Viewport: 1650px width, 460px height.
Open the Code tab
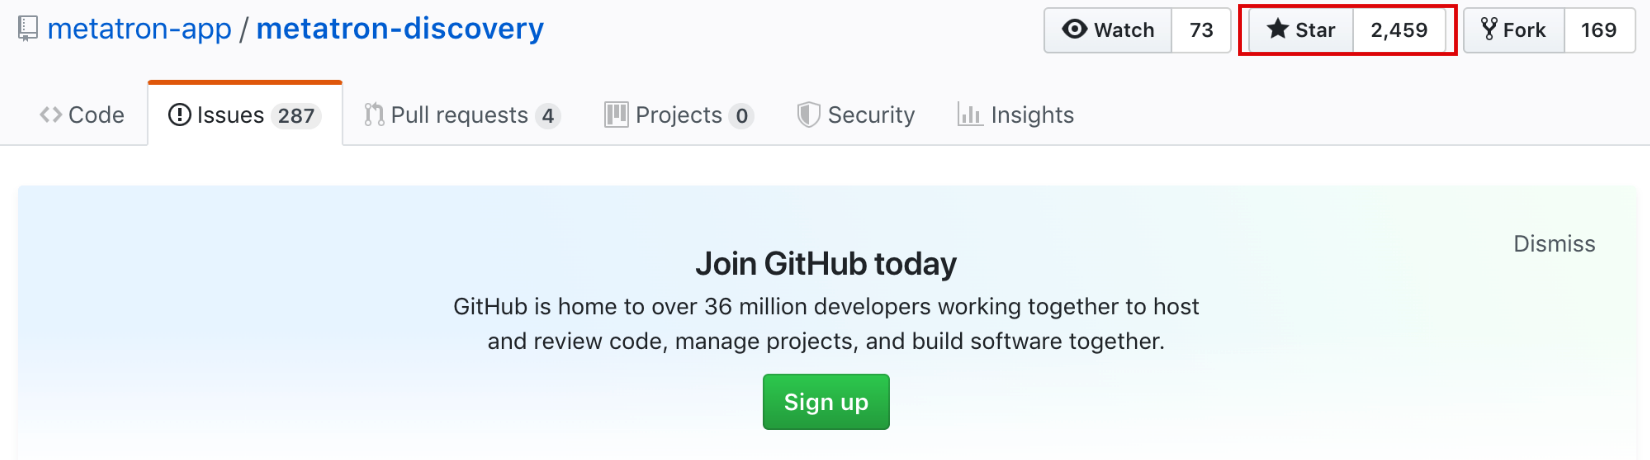[x=82, y=115]
